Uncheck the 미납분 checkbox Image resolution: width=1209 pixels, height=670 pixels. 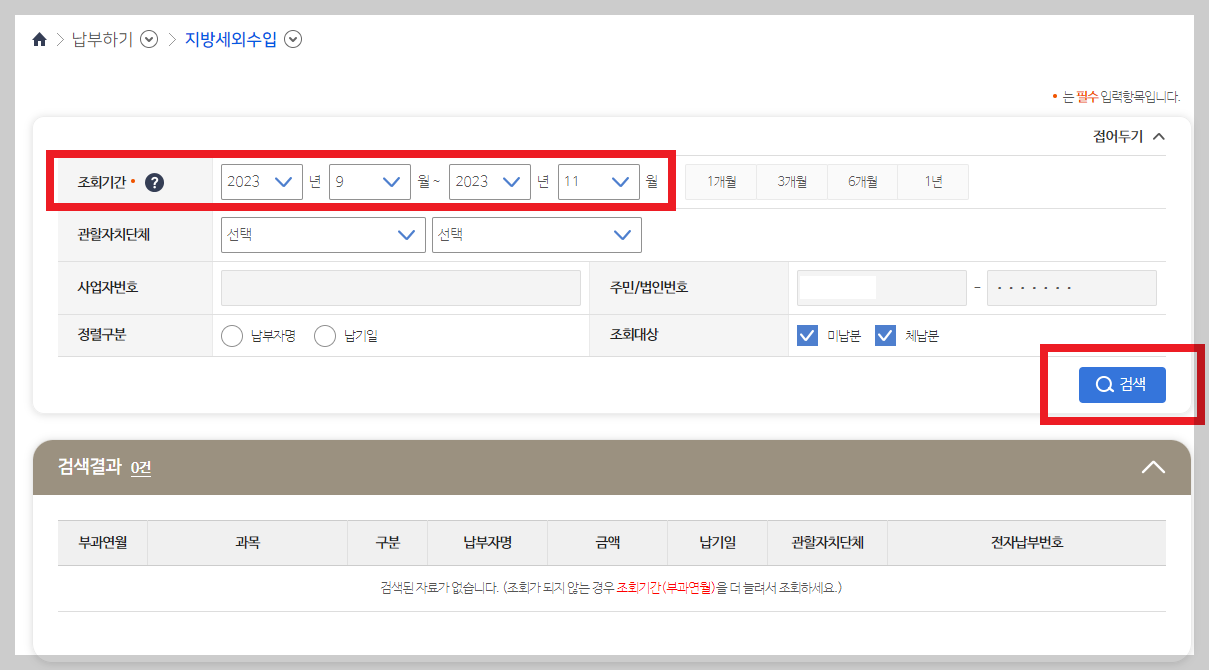(807, 335)
